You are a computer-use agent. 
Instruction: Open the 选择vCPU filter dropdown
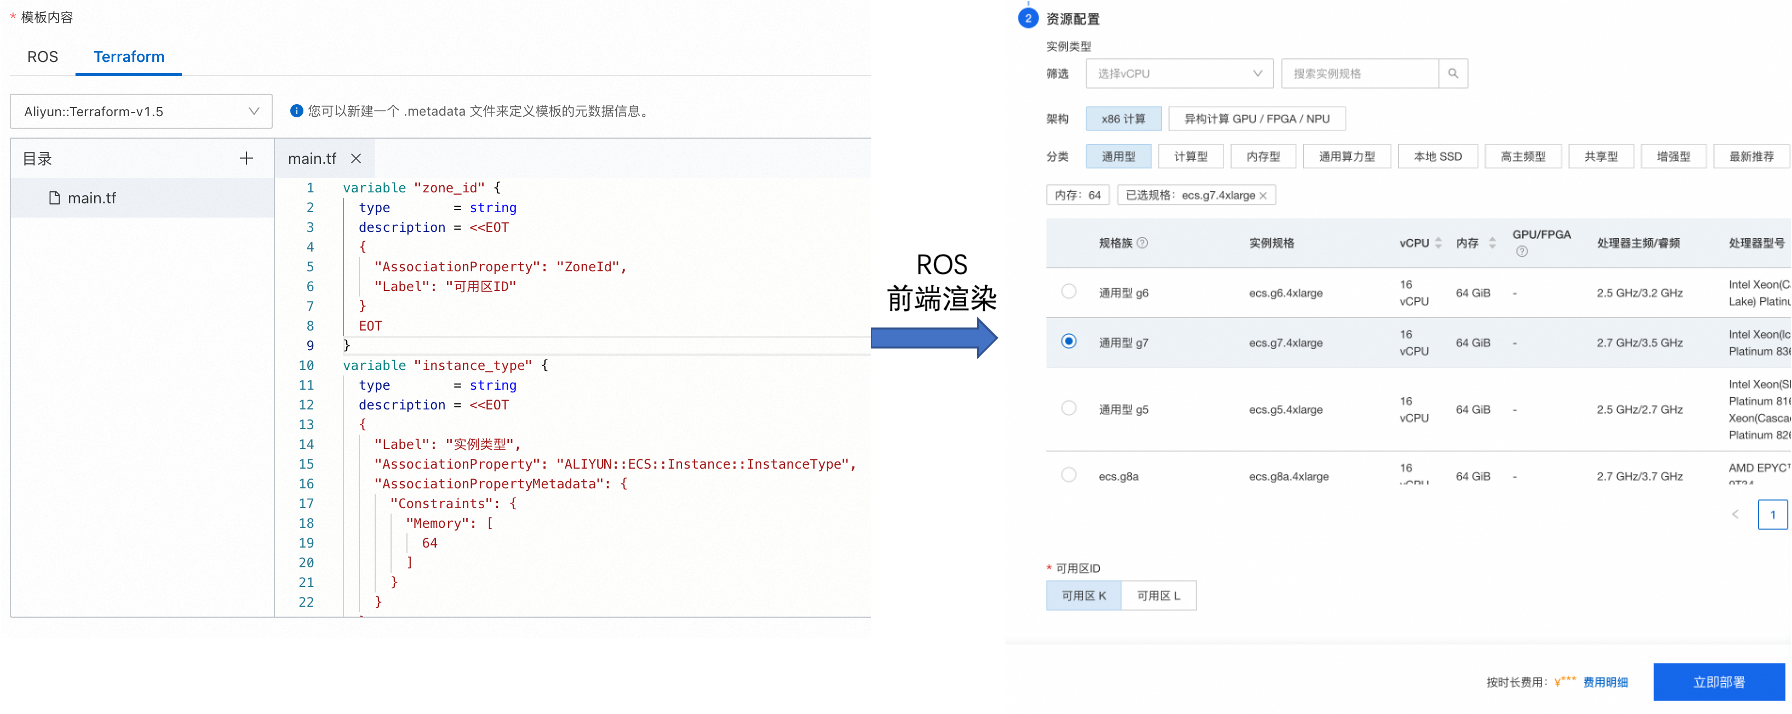tap(1180, 74)
